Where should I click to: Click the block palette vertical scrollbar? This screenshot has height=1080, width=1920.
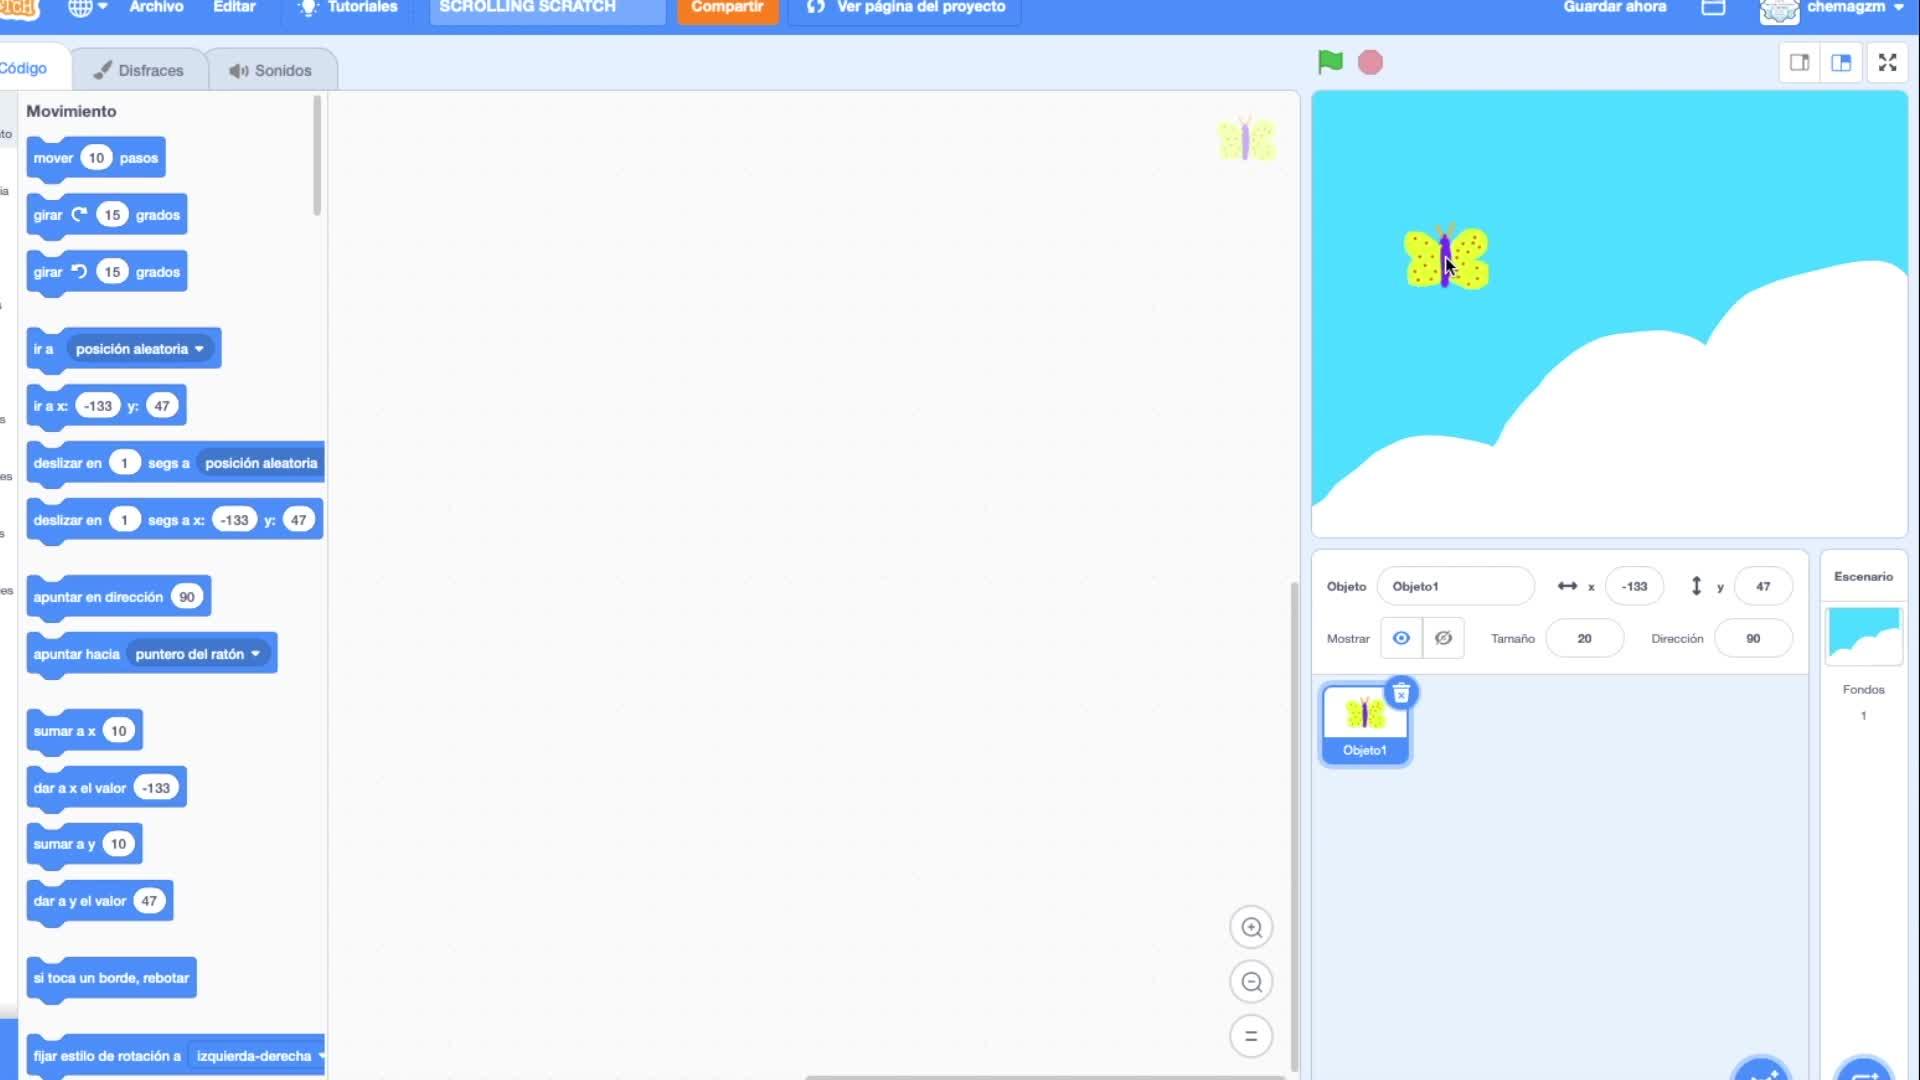[x=317, y=155]
